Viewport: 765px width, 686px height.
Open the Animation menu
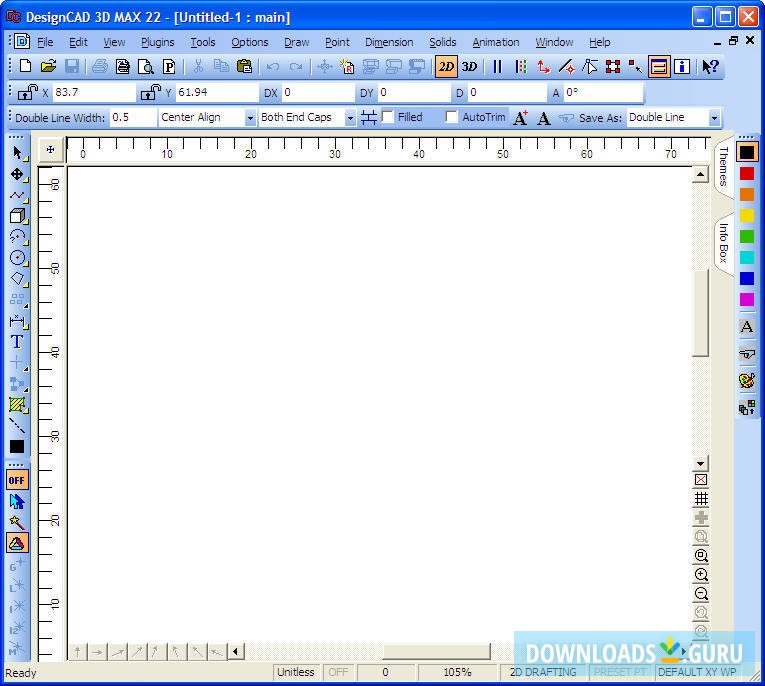coord(496,42)
